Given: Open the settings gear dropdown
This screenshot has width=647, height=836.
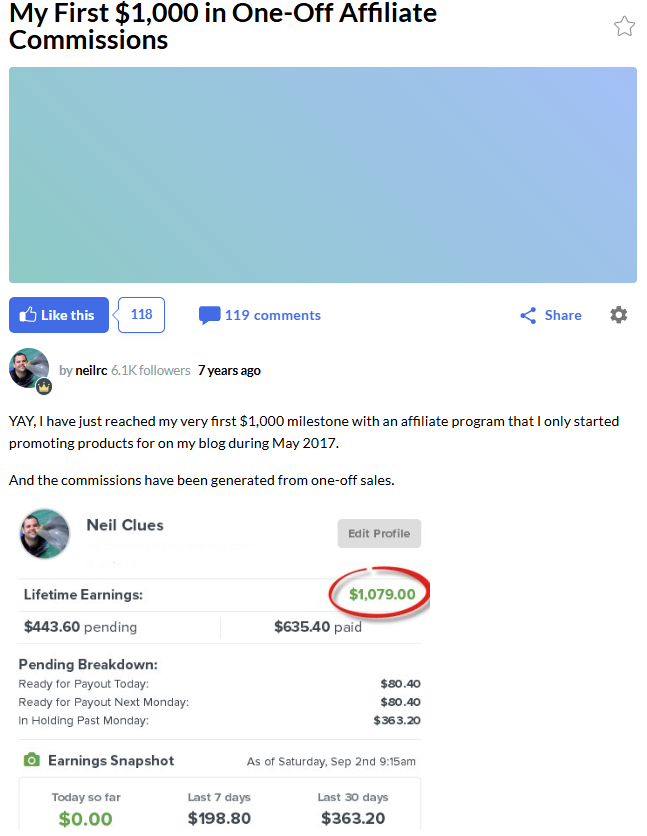Looking at the screenshot, I should [x=619, y=315].
